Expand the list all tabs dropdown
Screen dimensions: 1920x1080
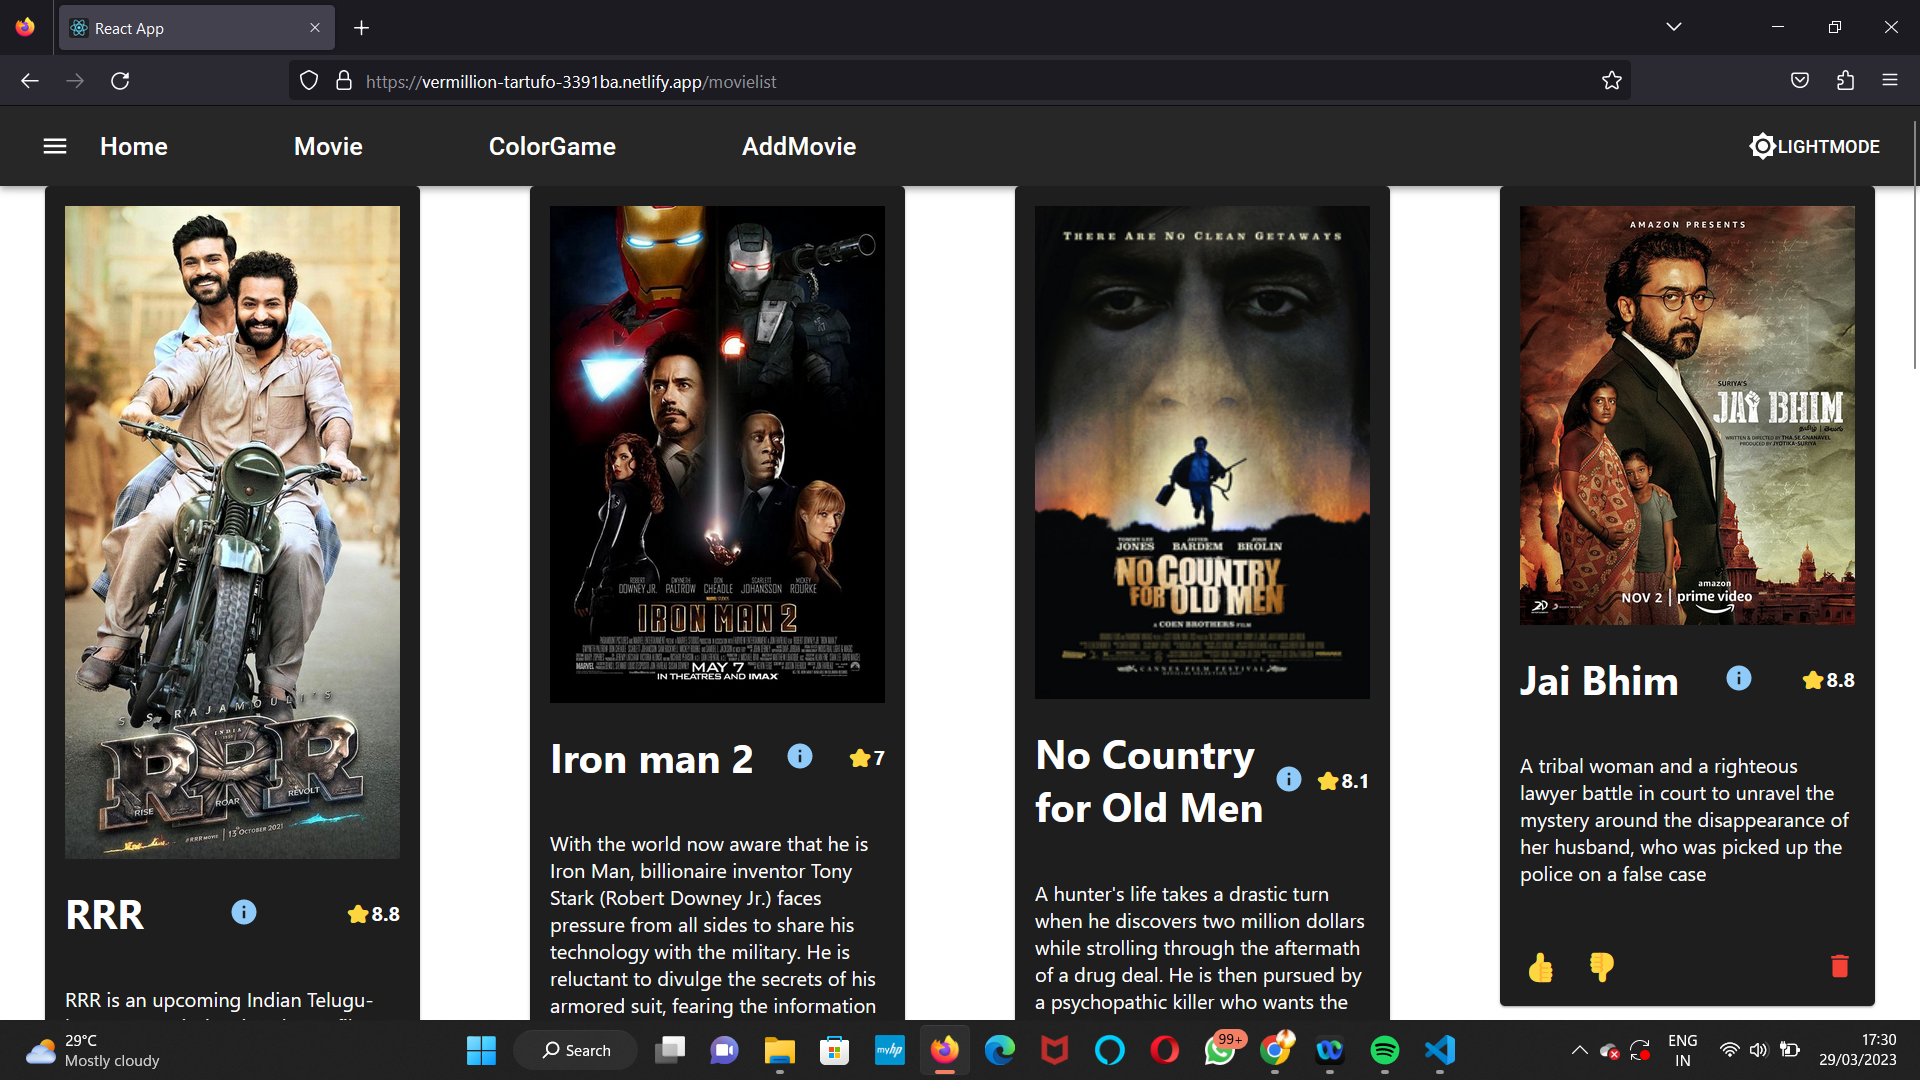[x=1674, y=27]
